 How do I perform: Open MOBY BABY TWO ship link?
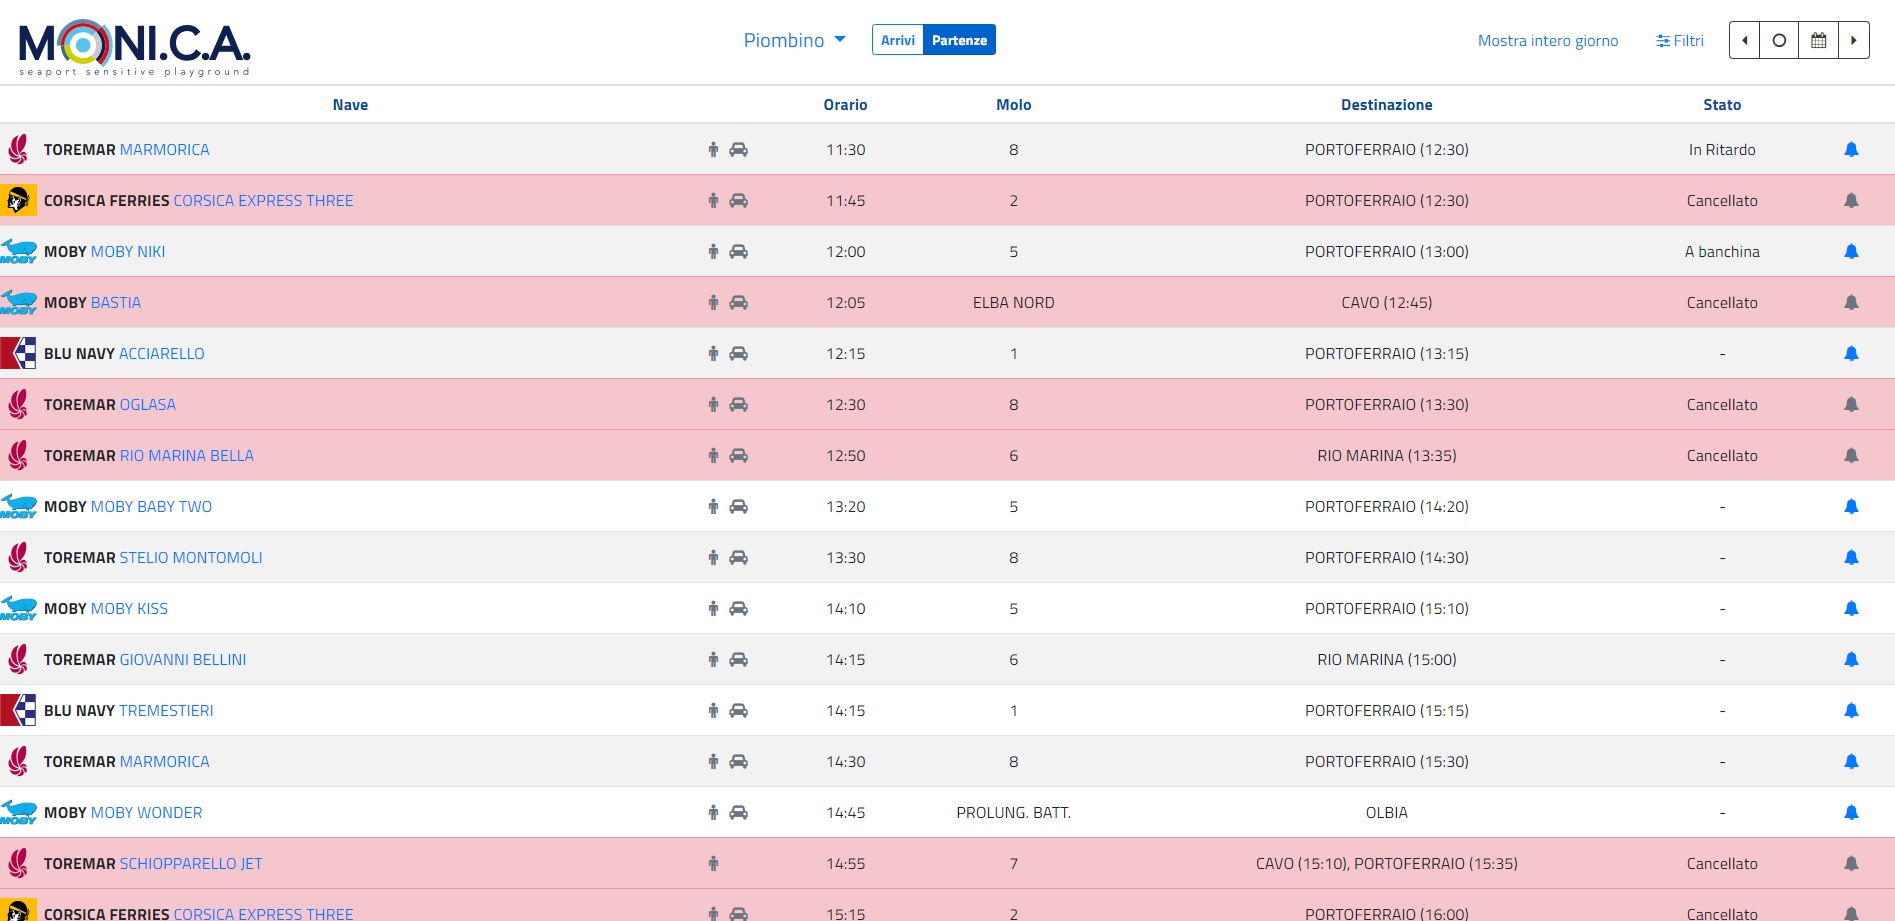152,507
